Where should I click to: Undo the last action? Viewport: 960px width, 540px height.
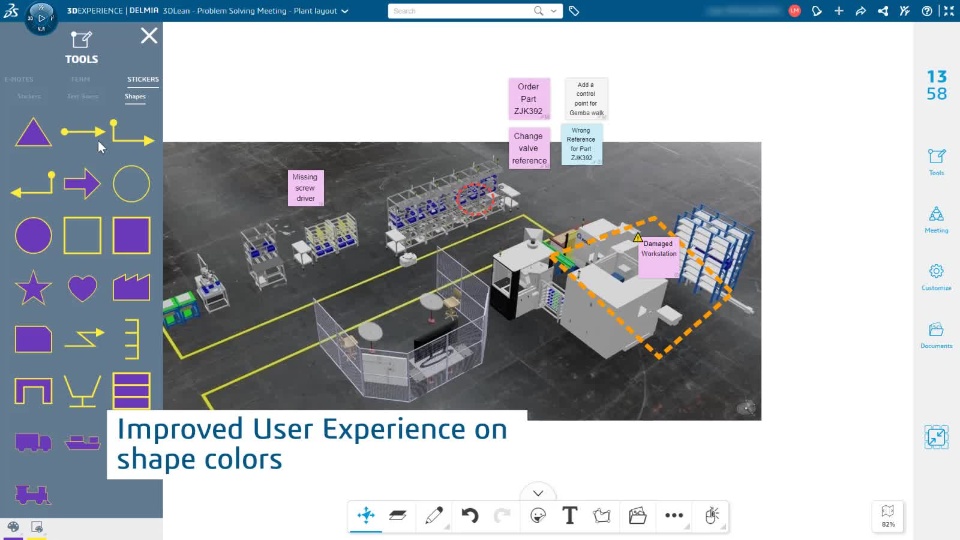pos(469,516)
